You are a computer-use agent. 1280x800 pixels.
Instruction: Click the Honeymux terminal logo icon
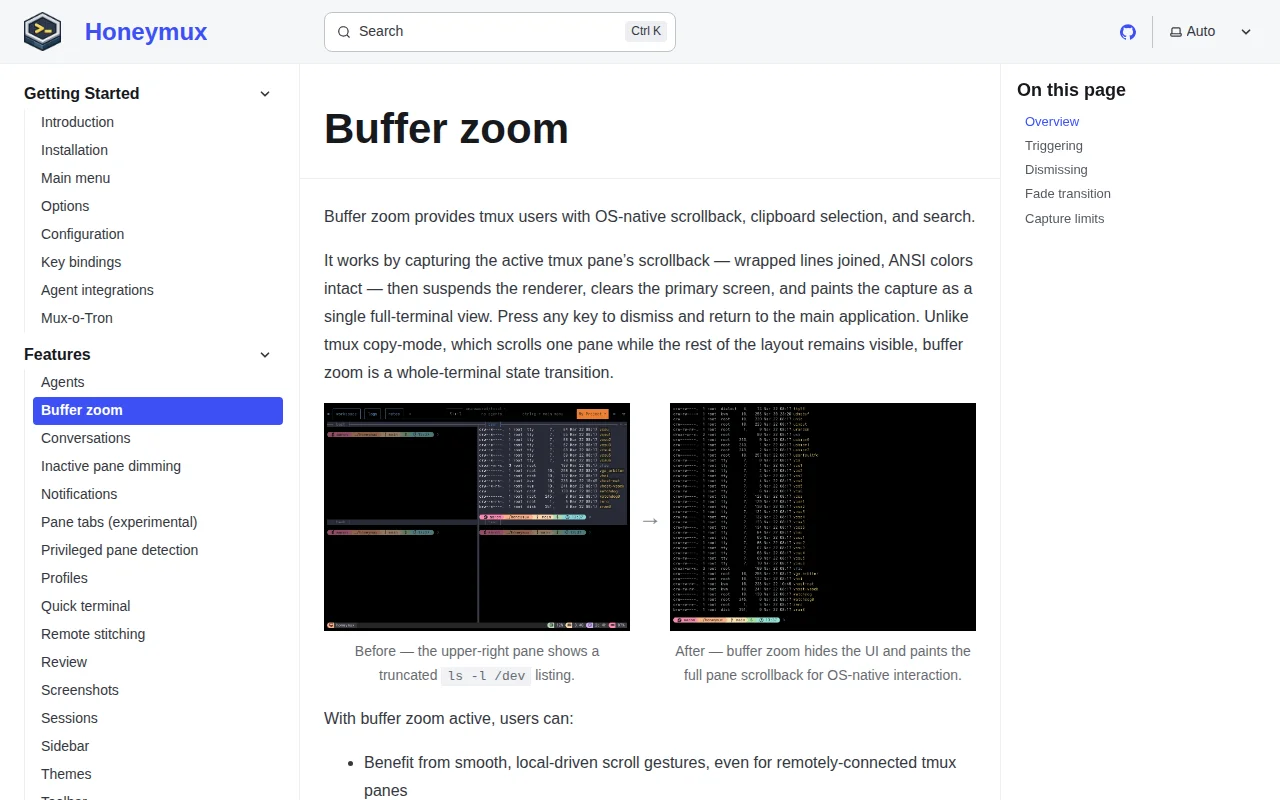point(43,32)
